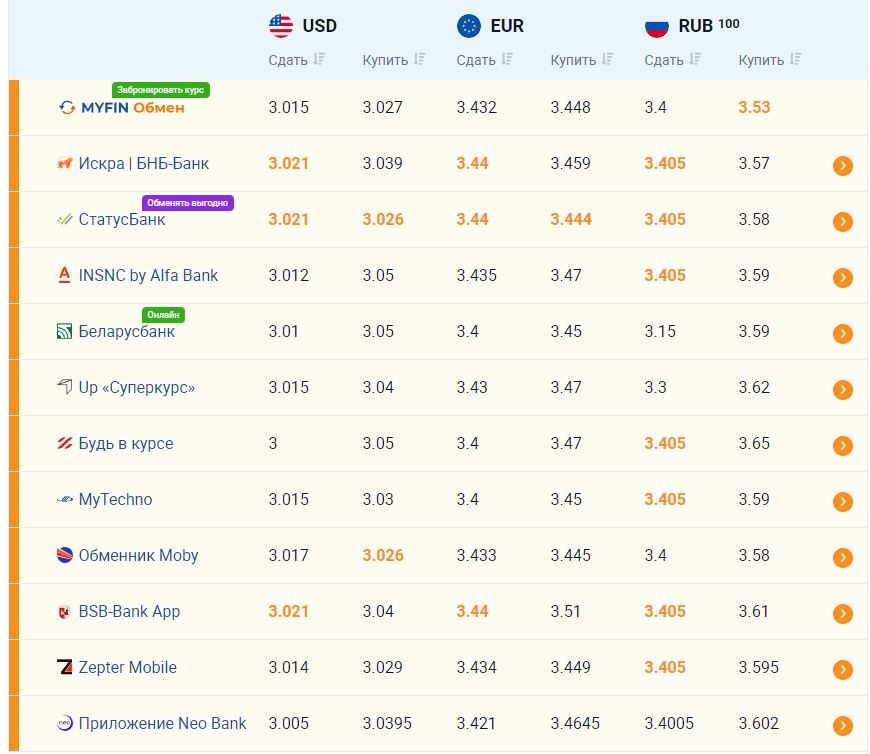
Task: Open details arrow for BSB-Bank App
Action: [x=842, y=614]
